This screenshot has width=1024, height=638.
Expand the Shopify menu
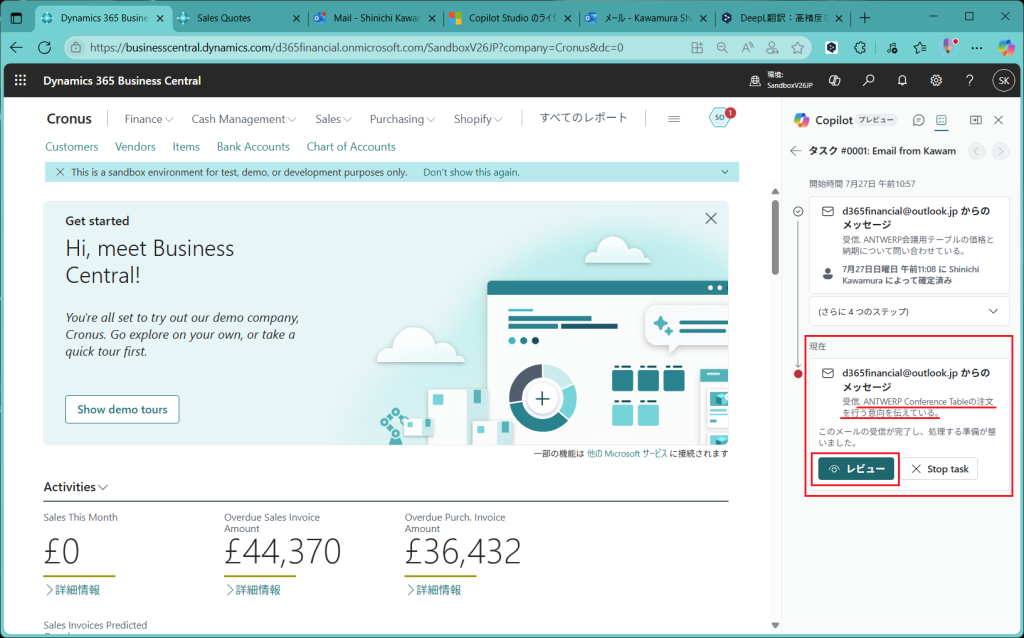pos(478,119)
